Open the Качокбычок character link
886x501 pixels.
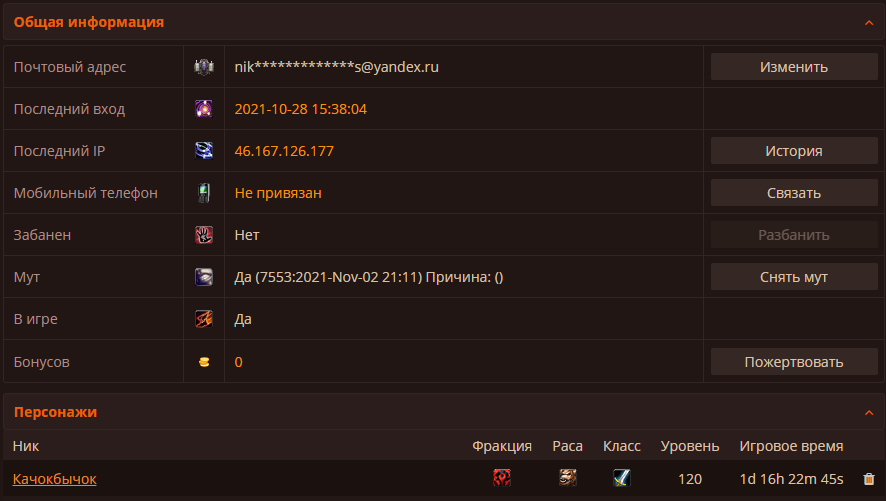55,479
